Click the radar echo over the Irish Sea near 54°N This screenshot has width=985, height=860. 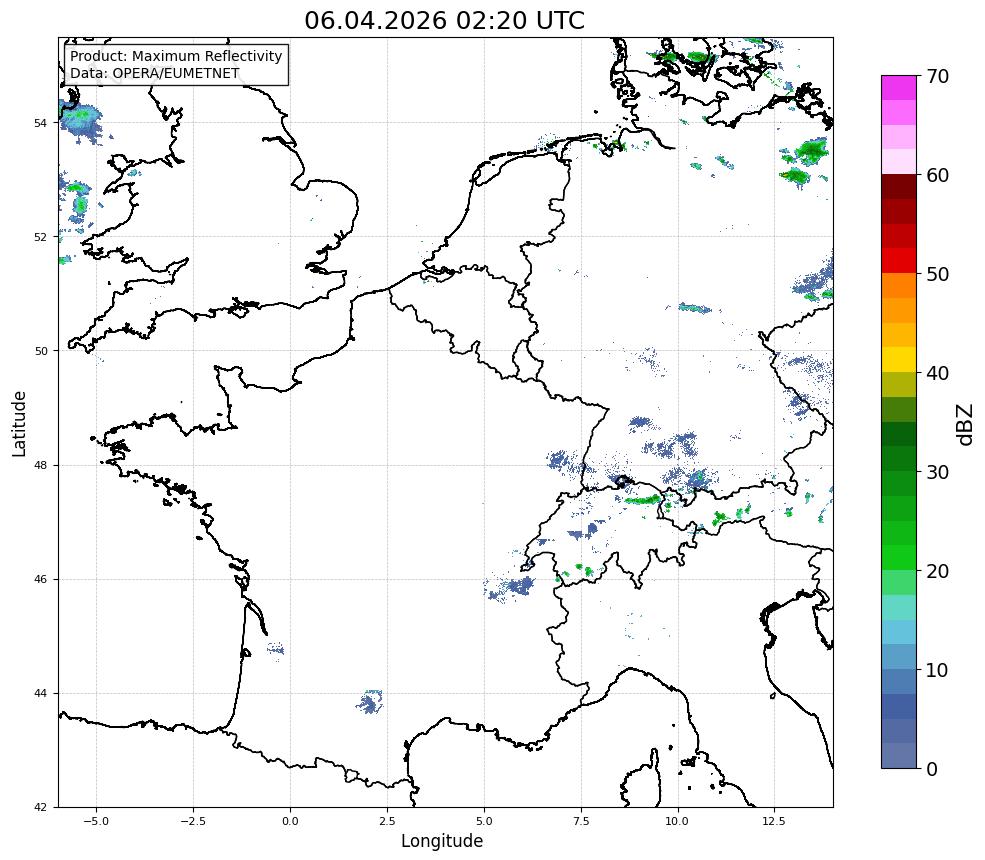80,122
